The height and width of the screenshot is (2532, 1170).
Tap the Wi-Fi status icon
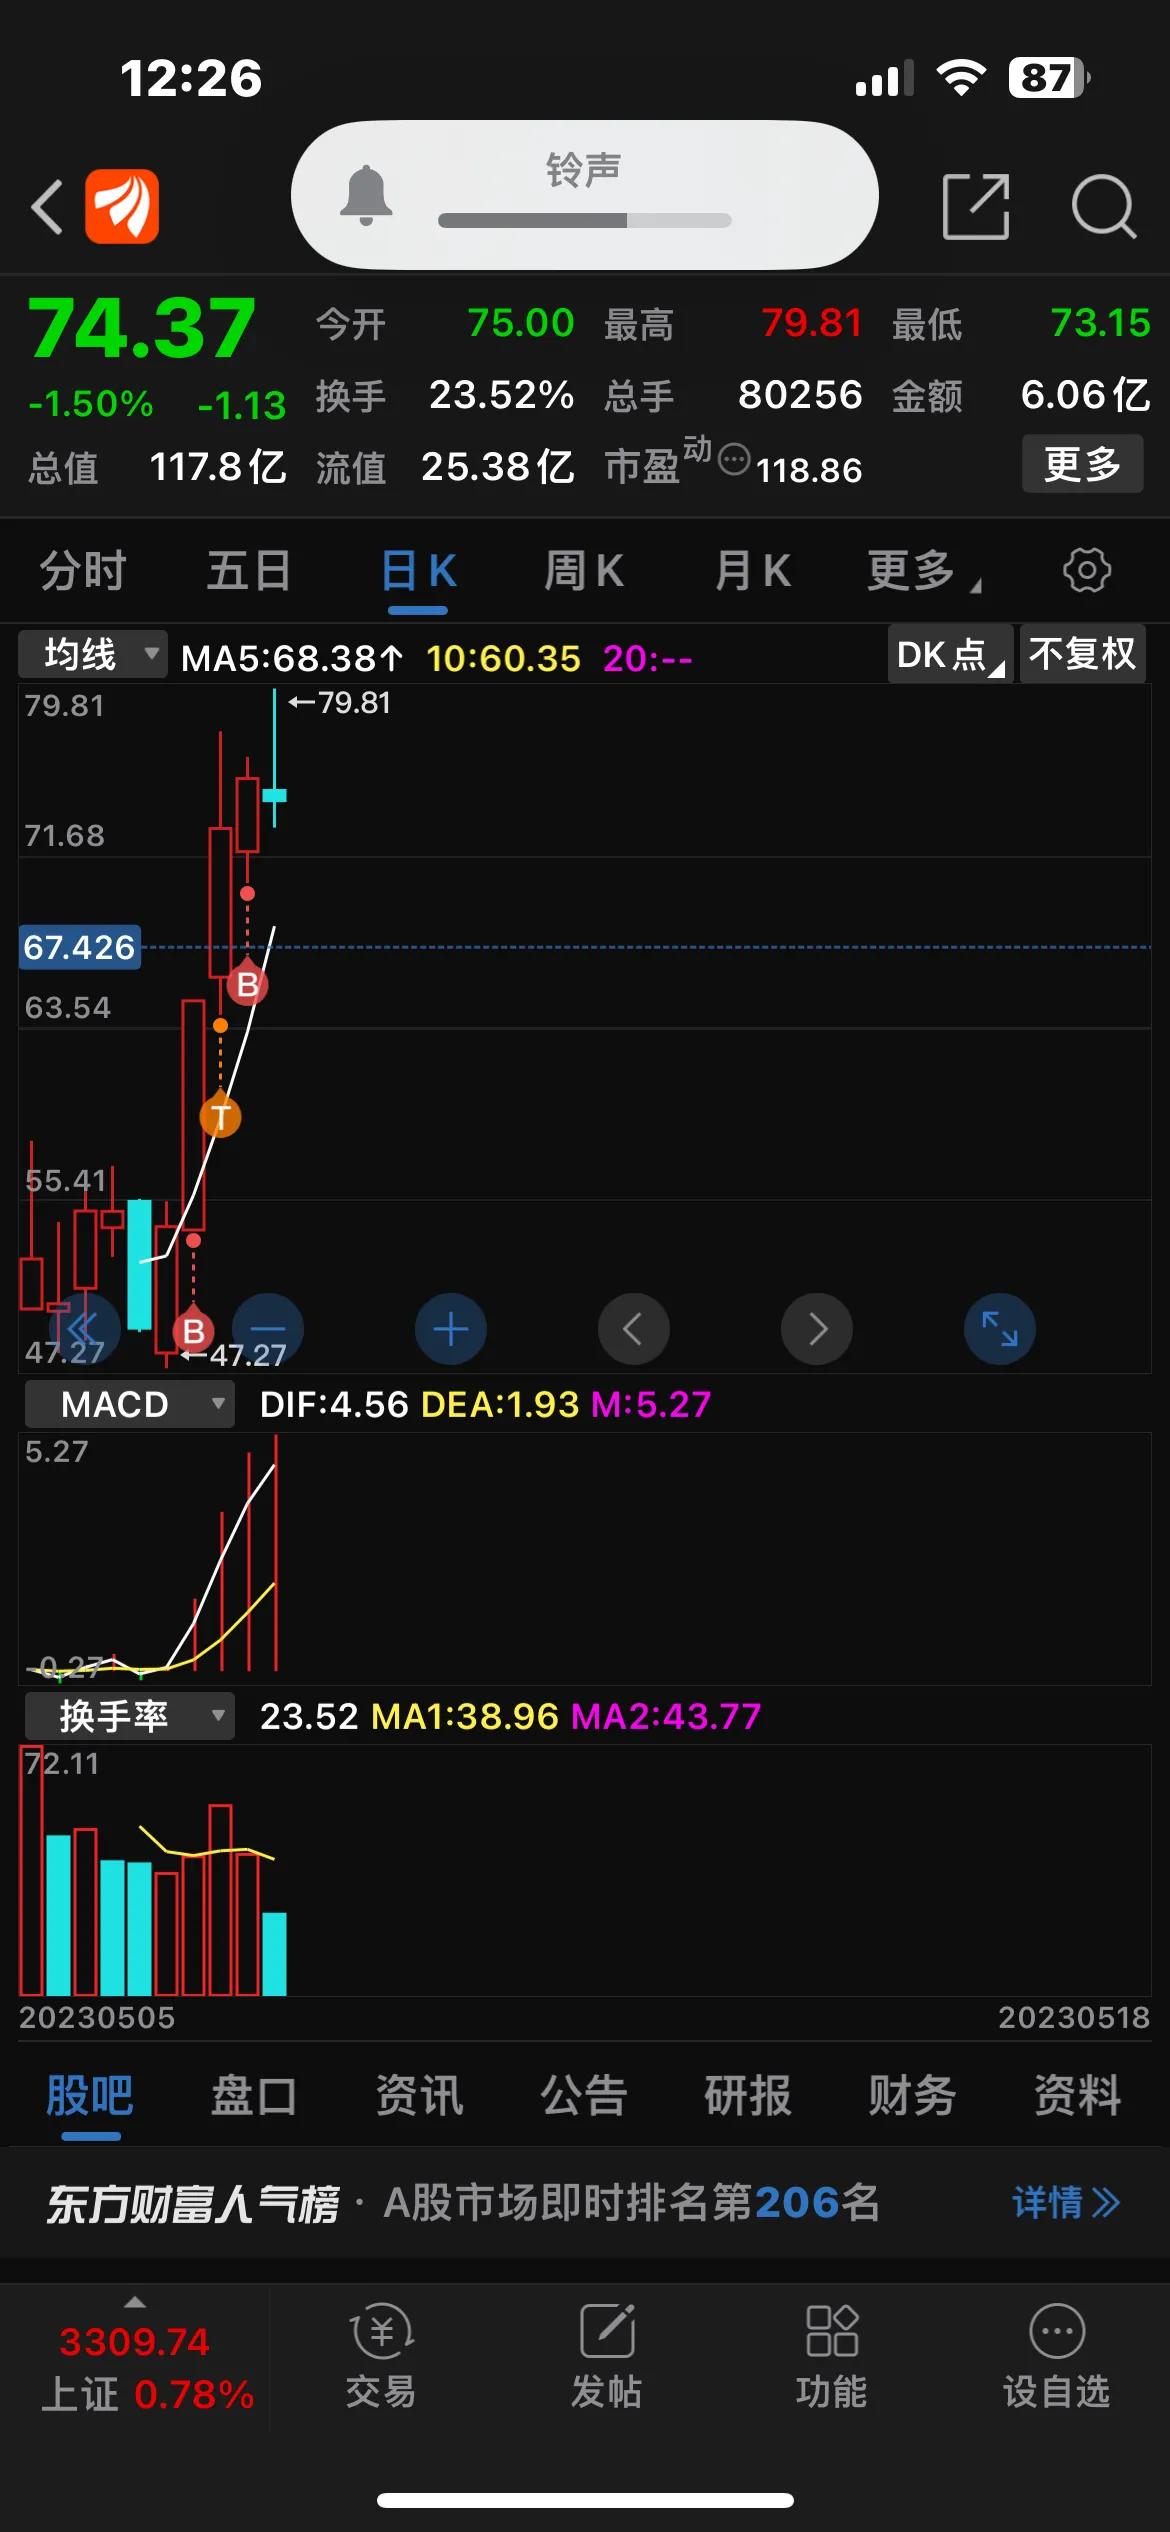pyautogui.click(x=961, y=78)
